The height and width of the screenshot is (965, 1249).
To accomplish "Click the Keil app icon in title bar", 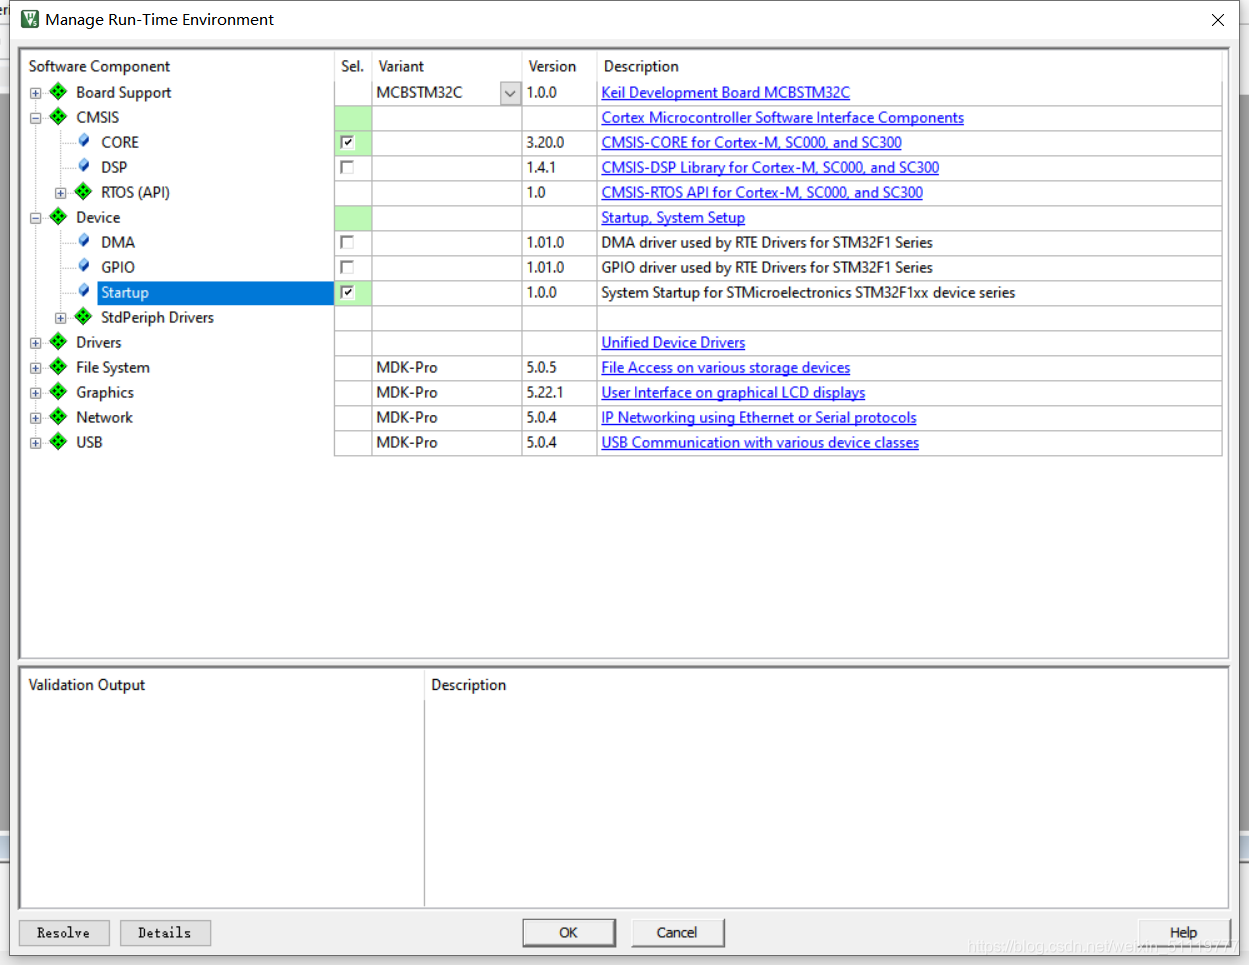I will (x=30, y=19).
